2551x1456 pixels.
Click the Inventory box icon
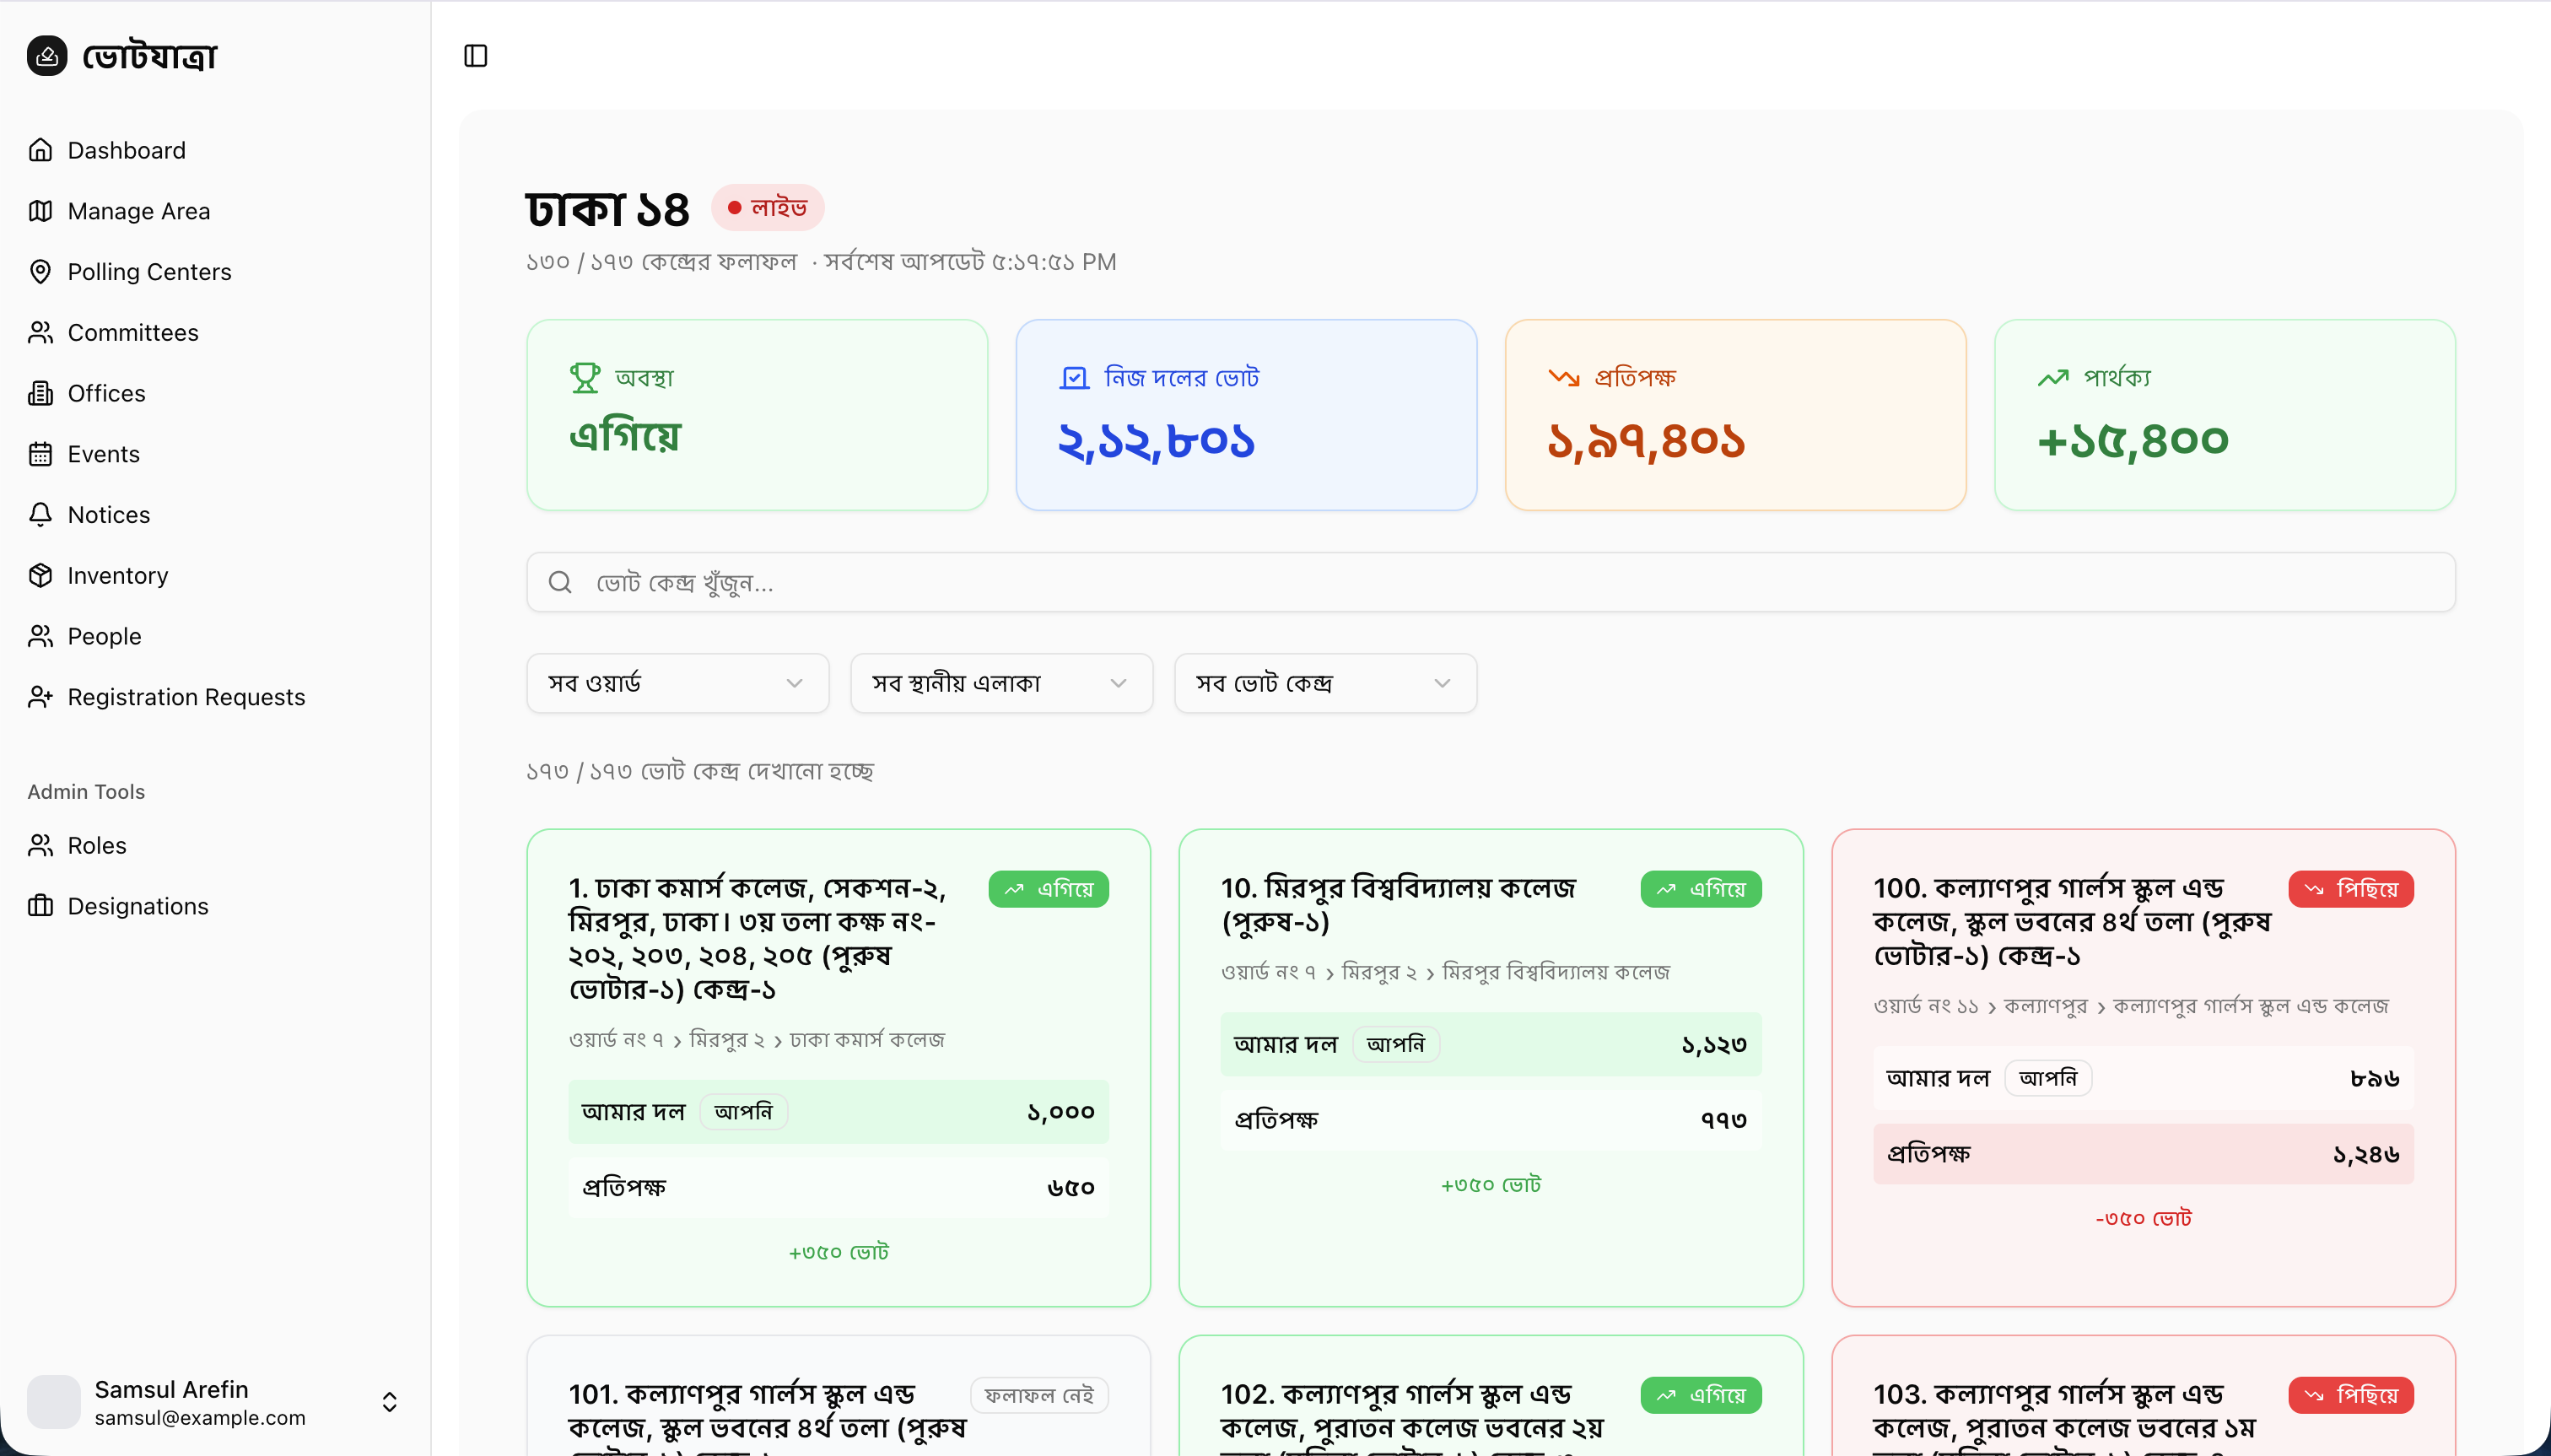tap(40, 575)
